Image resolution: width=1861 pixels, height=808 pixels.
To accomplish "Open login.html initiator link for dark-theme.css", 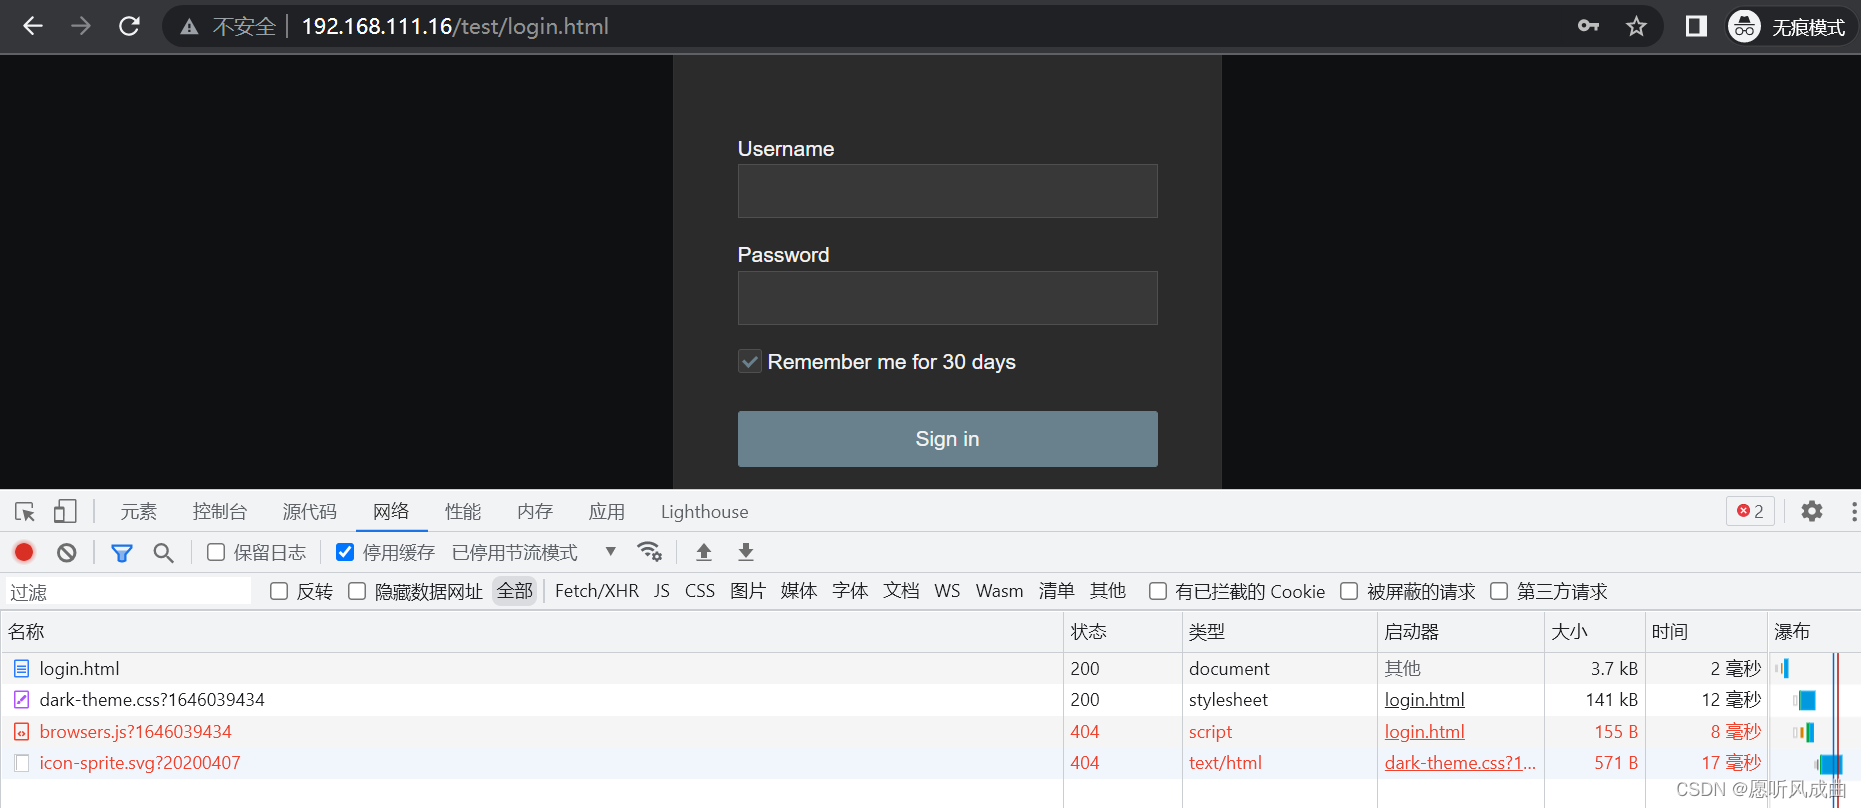I will [x=1424, y=700].
